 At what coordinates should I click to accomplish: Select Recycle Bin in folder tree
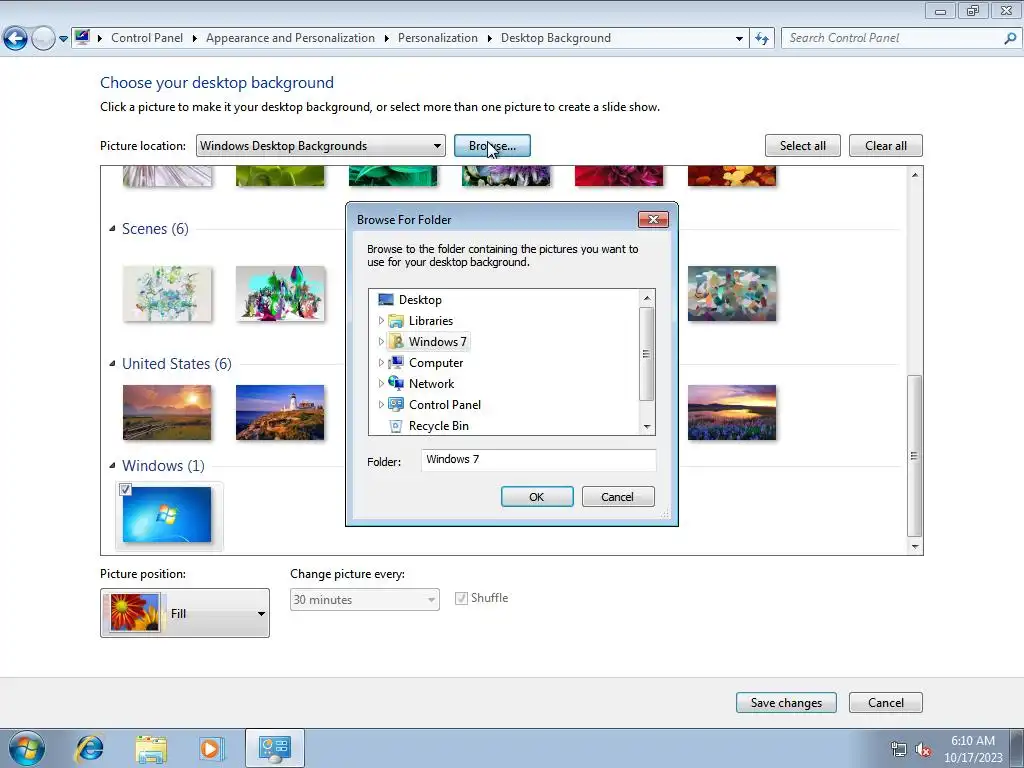[438, 426]
